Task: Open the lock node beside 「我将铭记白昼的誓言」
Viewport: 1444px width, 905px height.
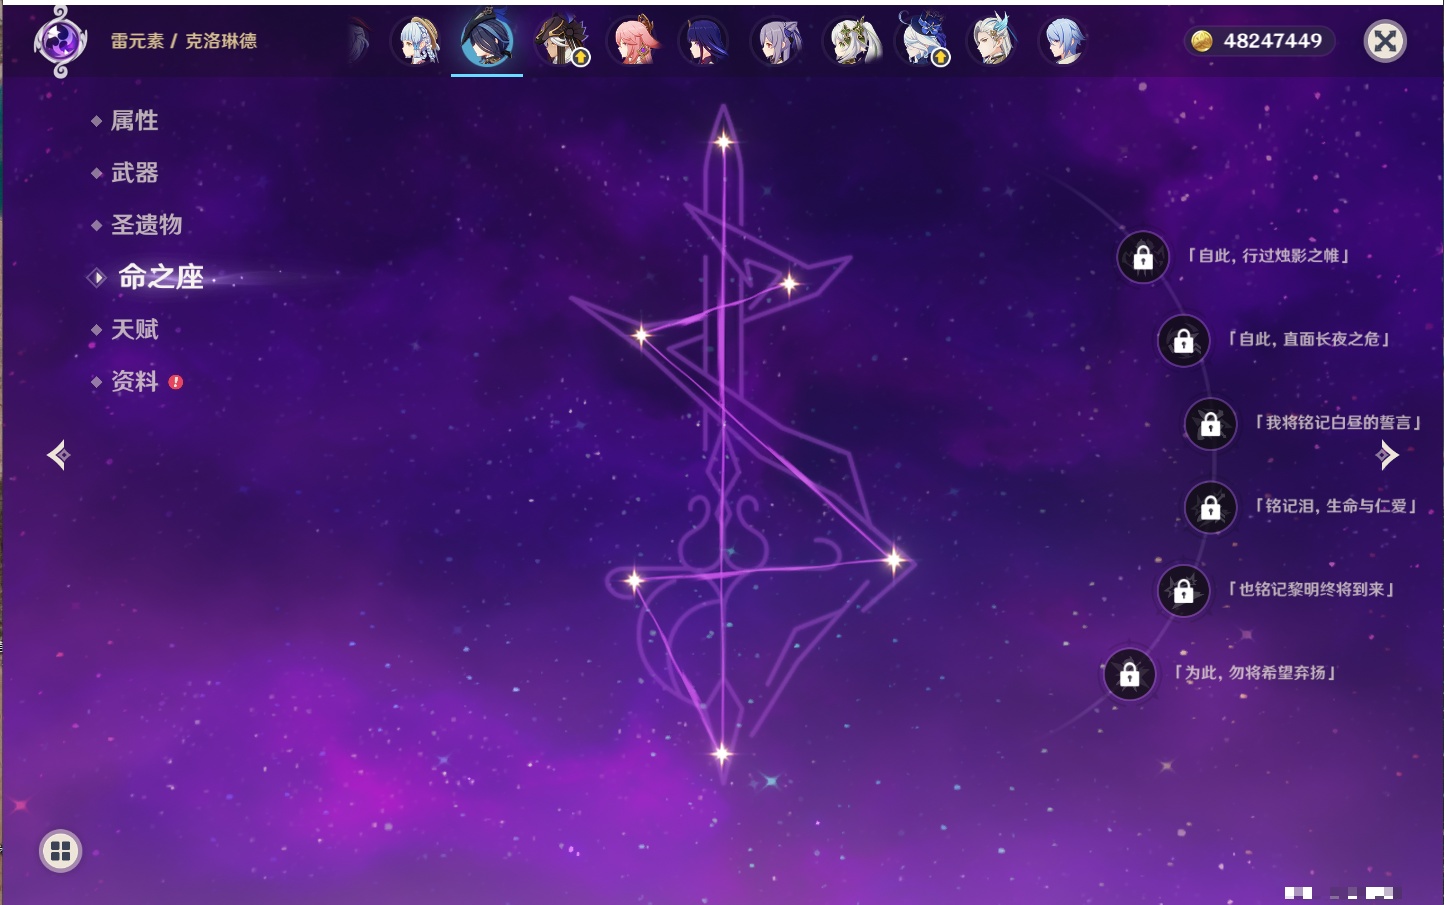Action: [1210, 424]
